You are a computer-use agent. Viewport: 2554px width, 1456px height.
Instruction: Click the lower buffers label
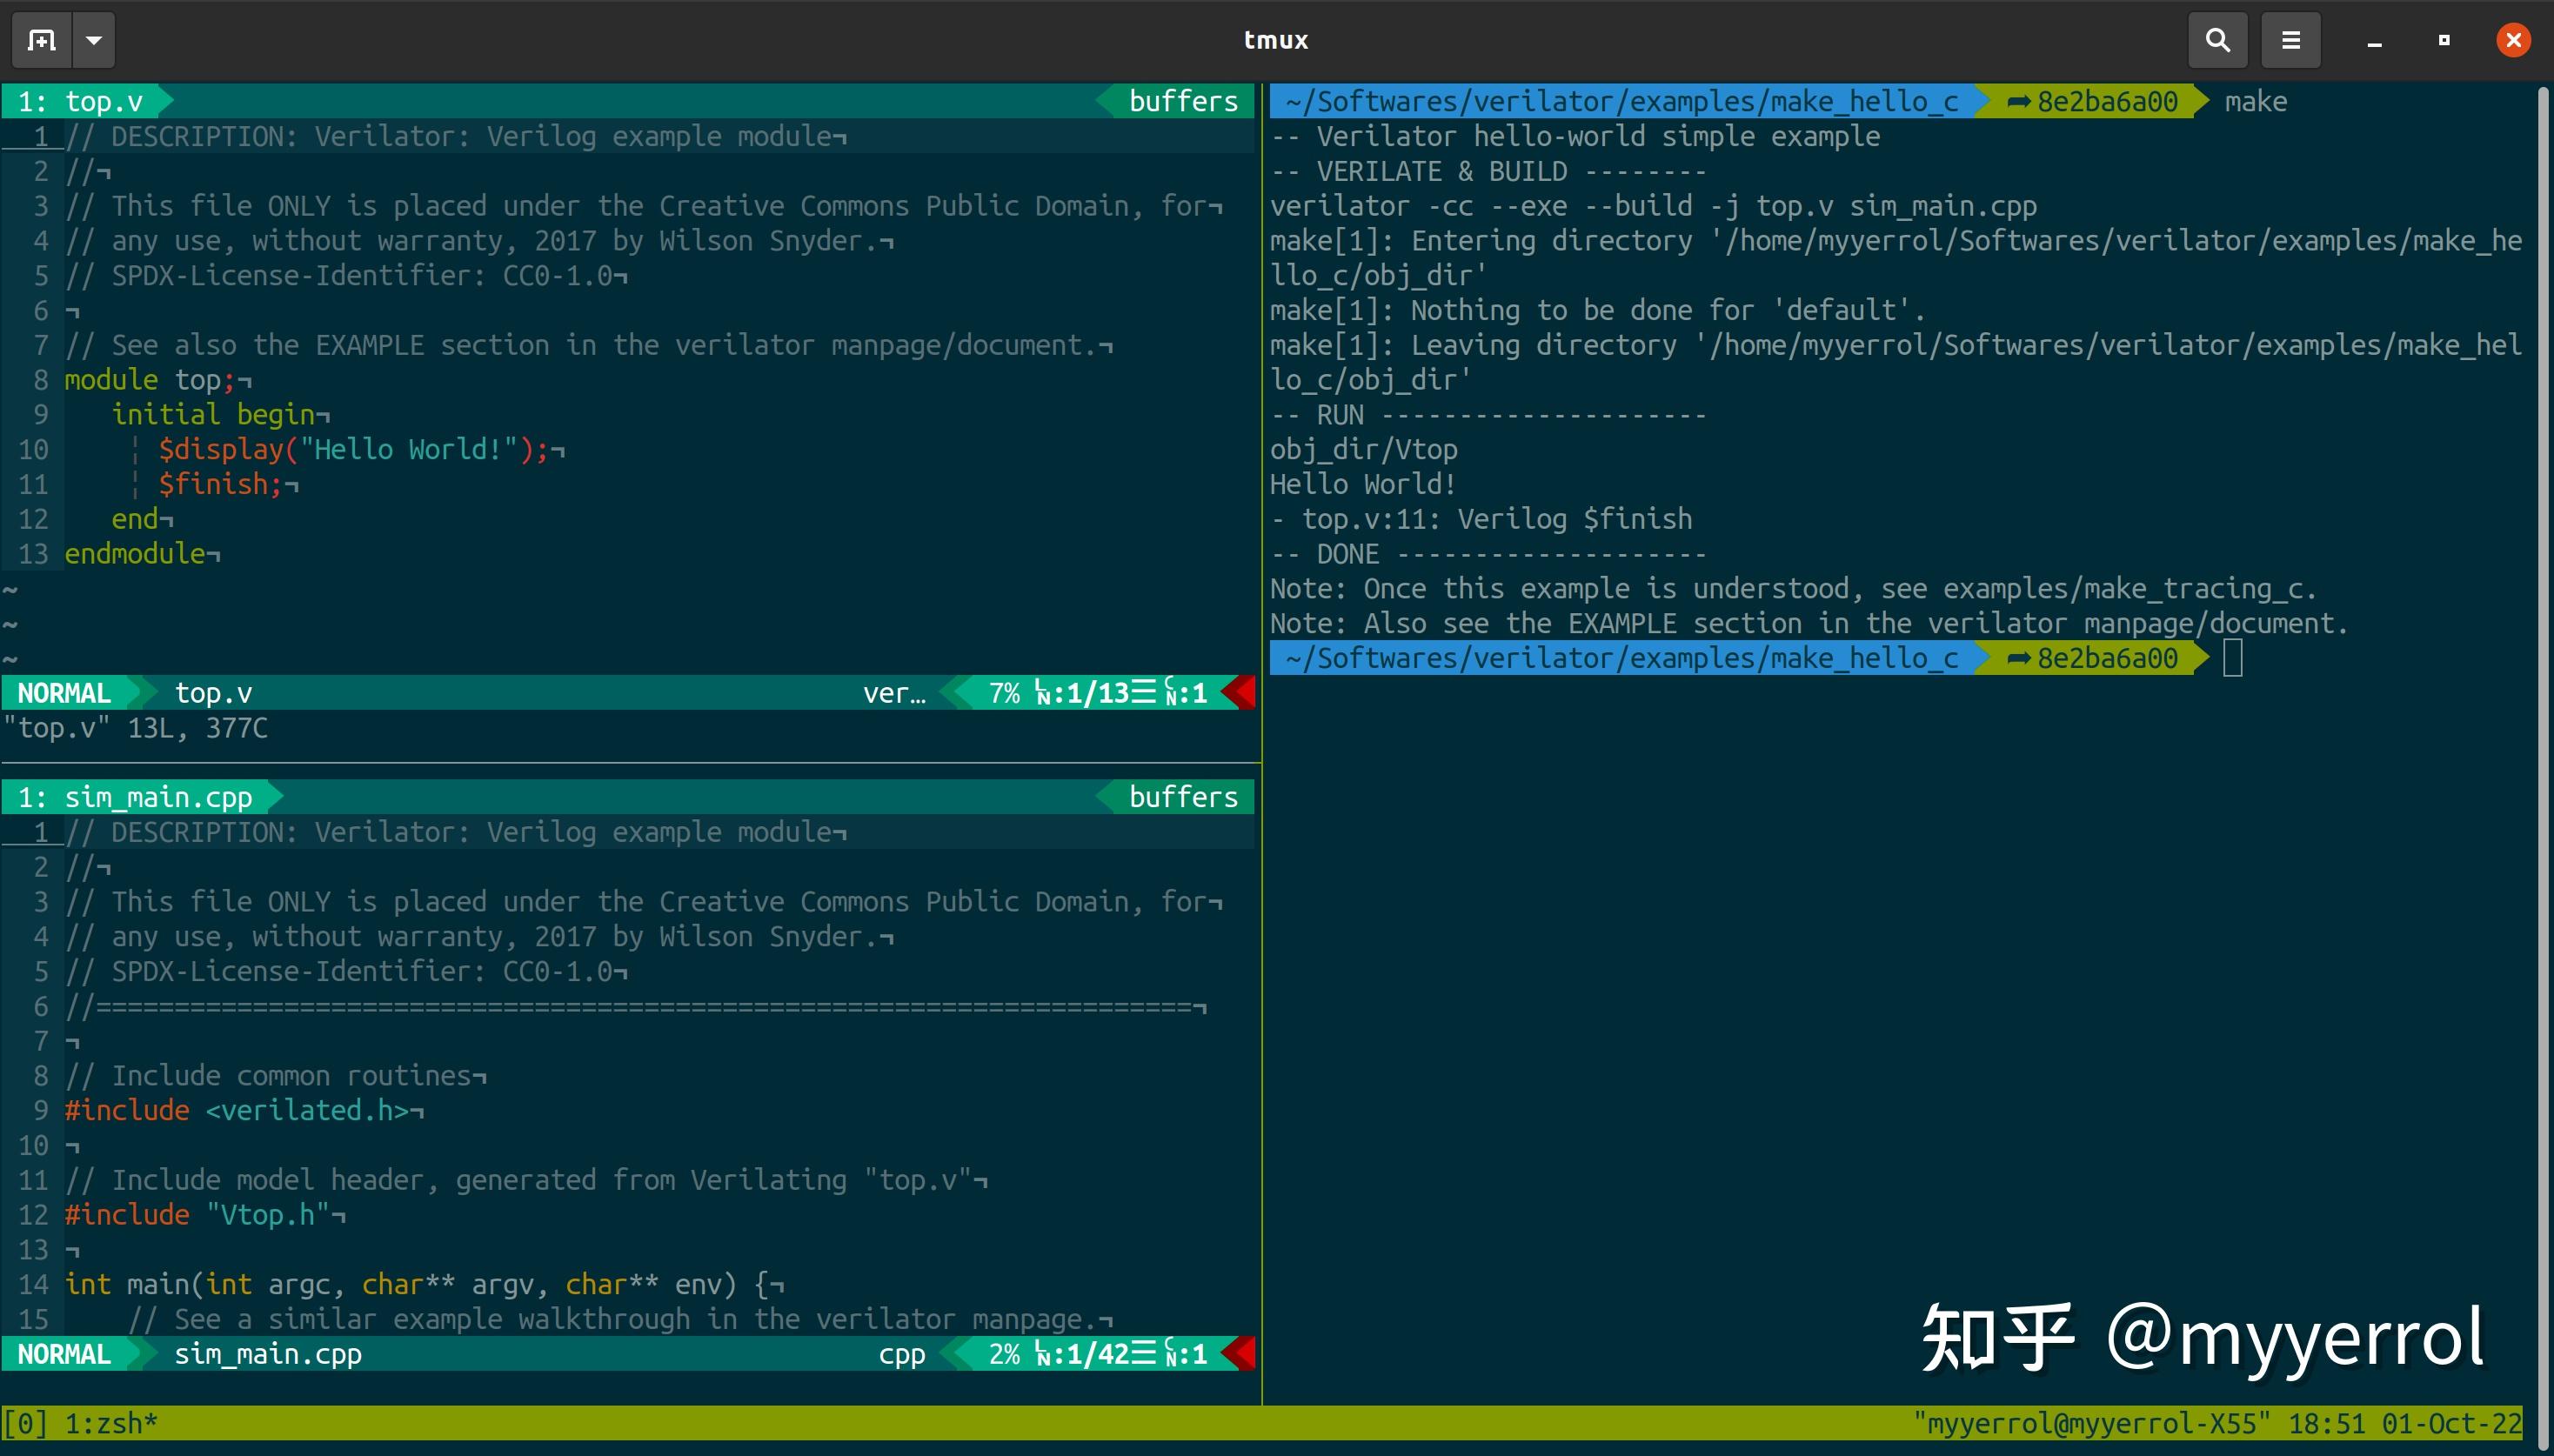pyautogui.click(x=1182, y=797)
